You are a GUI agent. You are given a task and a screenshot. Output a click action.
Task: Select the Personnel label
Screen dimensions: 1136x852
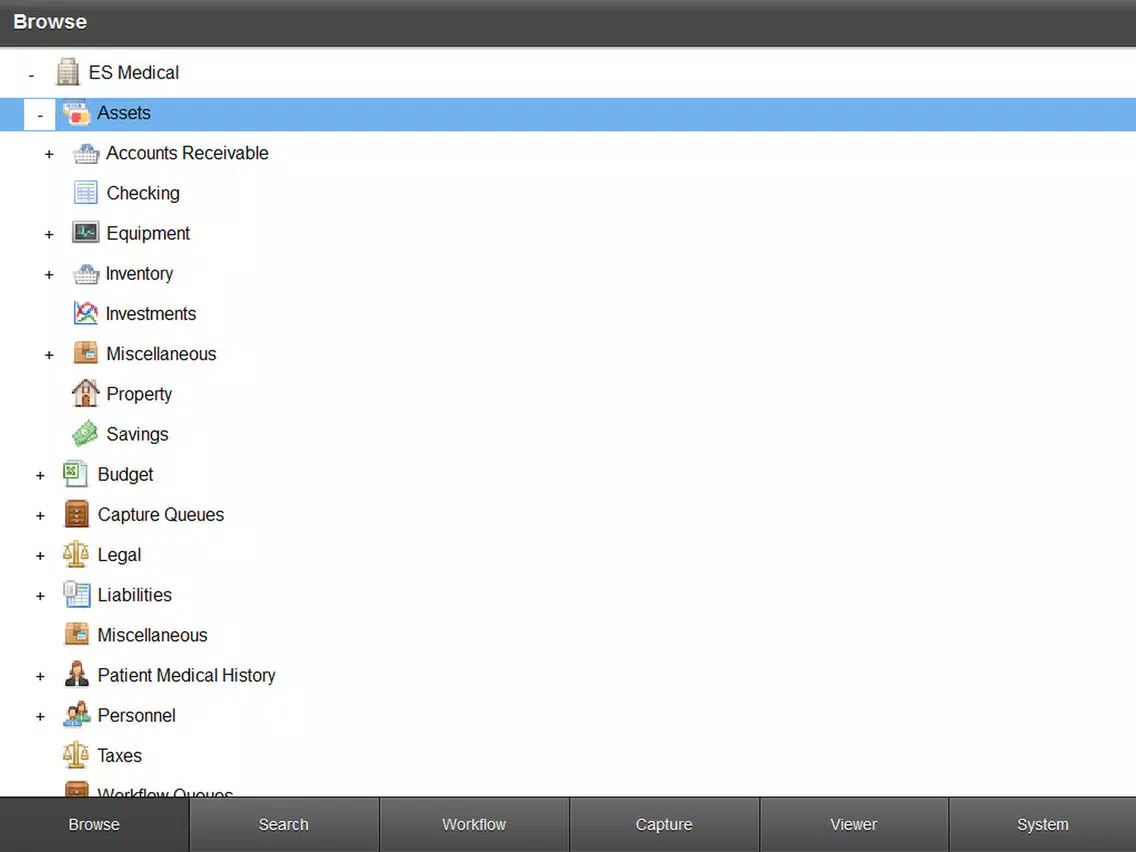pos(136,715)
